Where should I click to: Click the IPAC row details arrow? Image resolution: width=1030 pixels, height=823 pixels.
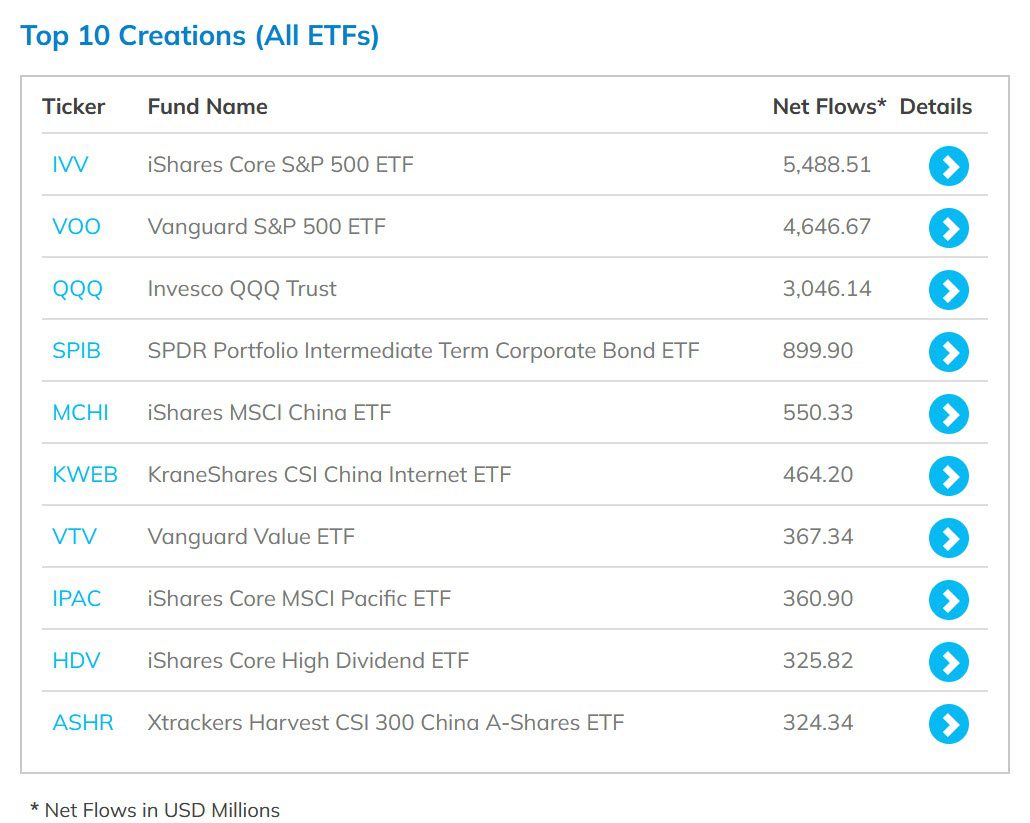click(948, 599)
